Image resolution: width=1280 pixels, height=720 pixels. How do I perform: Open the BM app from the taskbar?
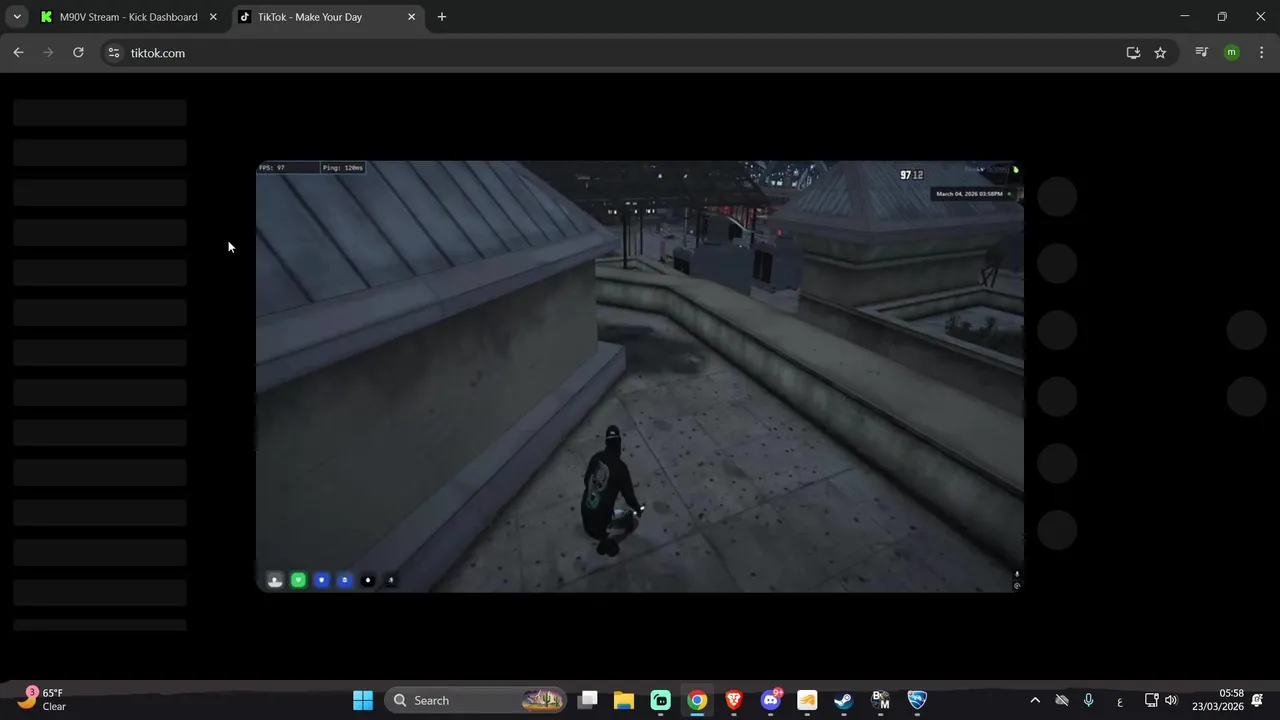pyautogui.click(x=881, y=700)
